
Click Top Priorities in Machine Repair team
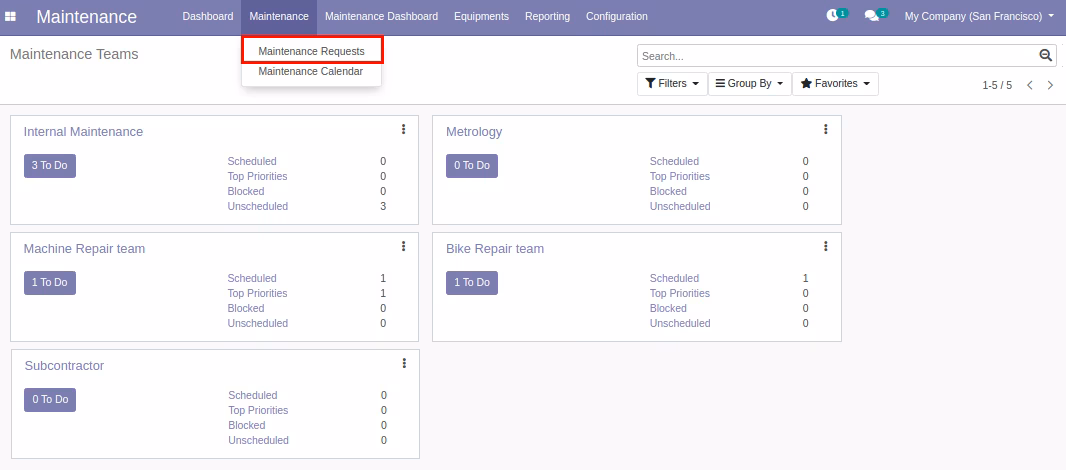click(258, 293)
